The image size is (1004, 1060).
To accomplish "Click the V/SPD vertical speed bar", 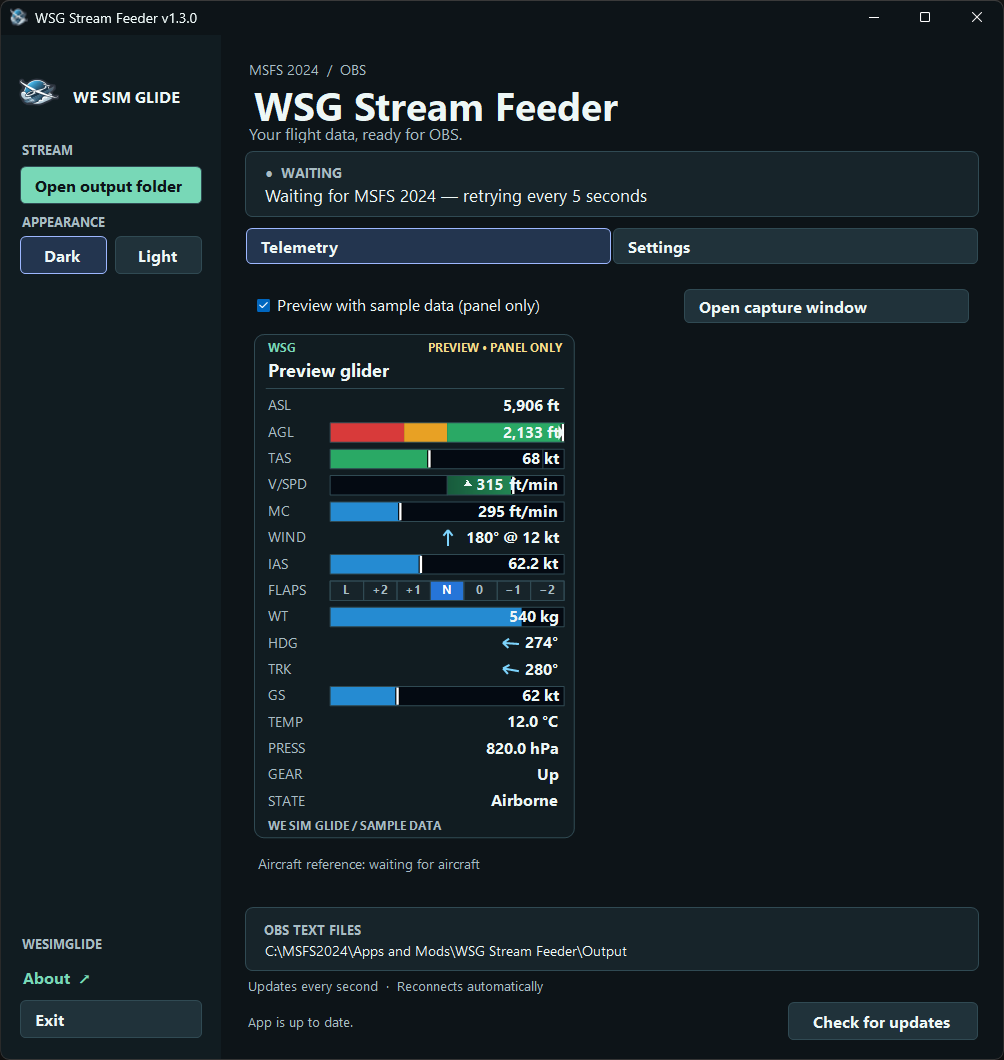I will tap(447, 485).
